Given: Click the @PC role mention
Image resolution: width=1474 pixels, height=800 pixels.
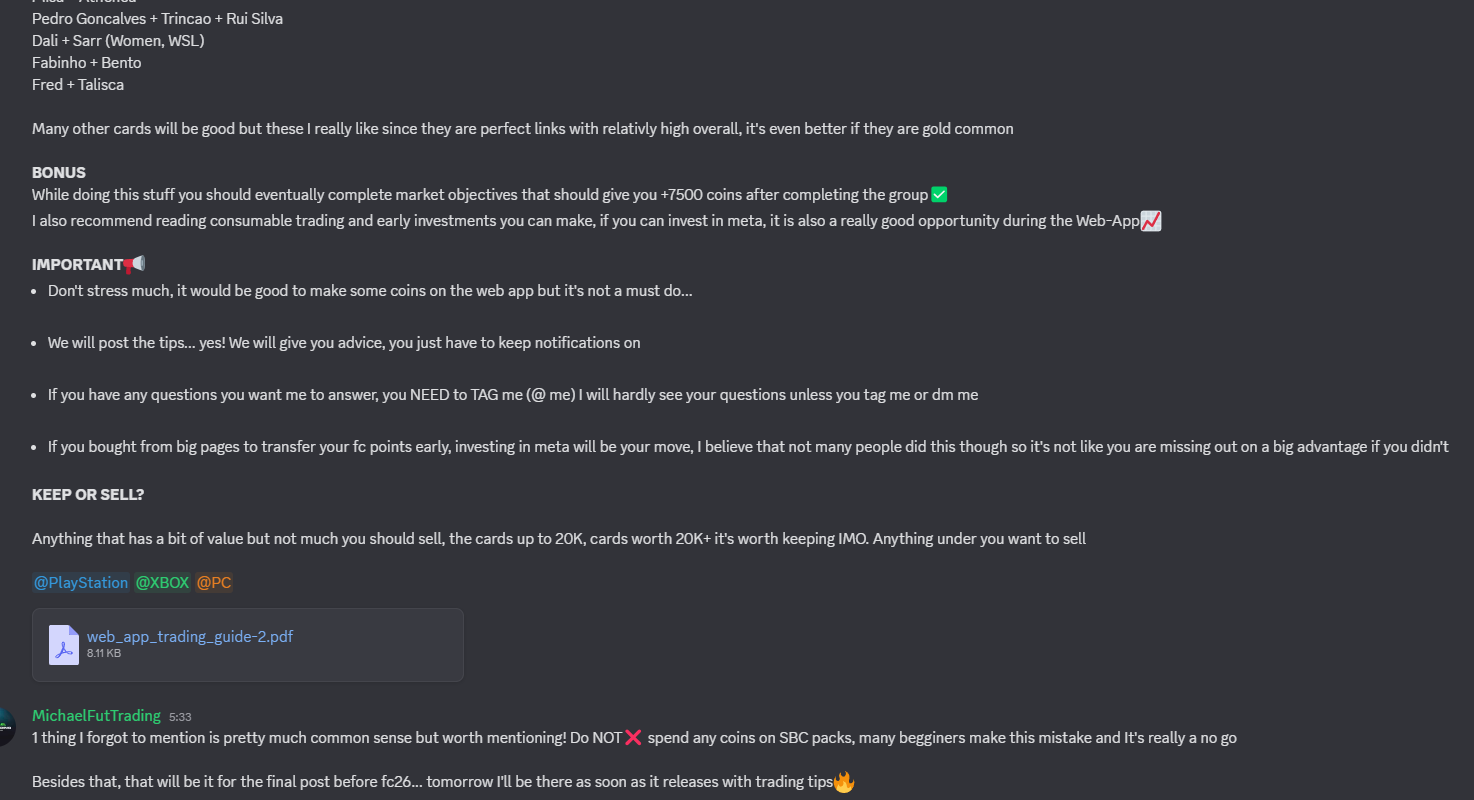Looking at the screenshot, I should coord(214,582).
